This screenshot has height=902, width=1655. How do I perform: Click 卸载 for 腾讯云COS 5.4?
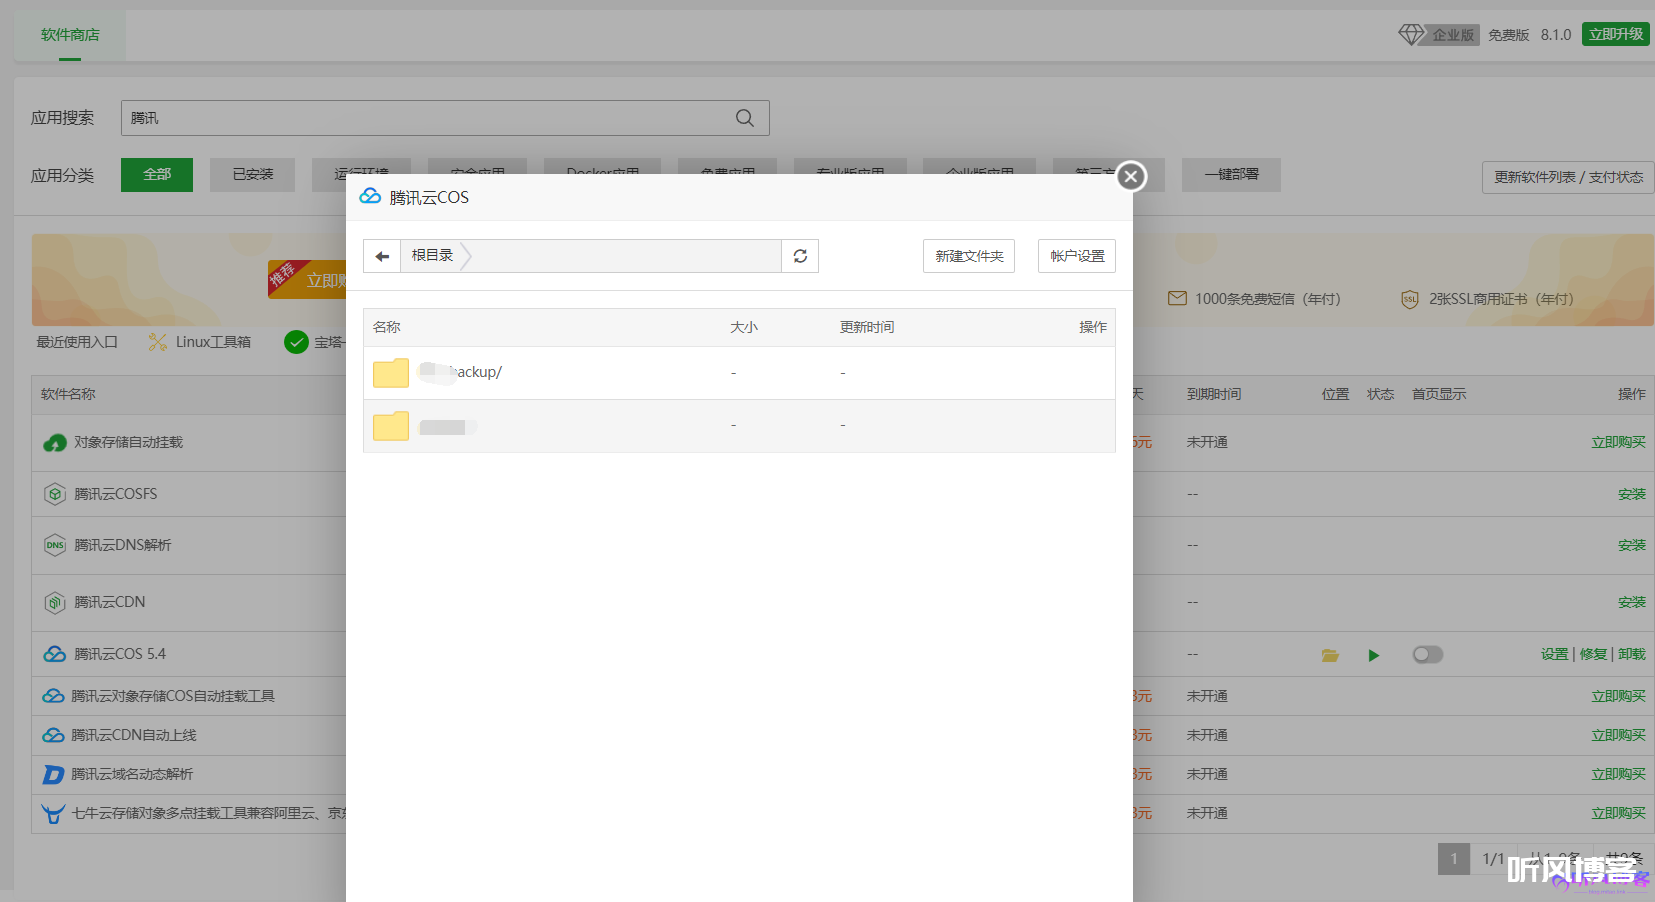point(1632,654)
